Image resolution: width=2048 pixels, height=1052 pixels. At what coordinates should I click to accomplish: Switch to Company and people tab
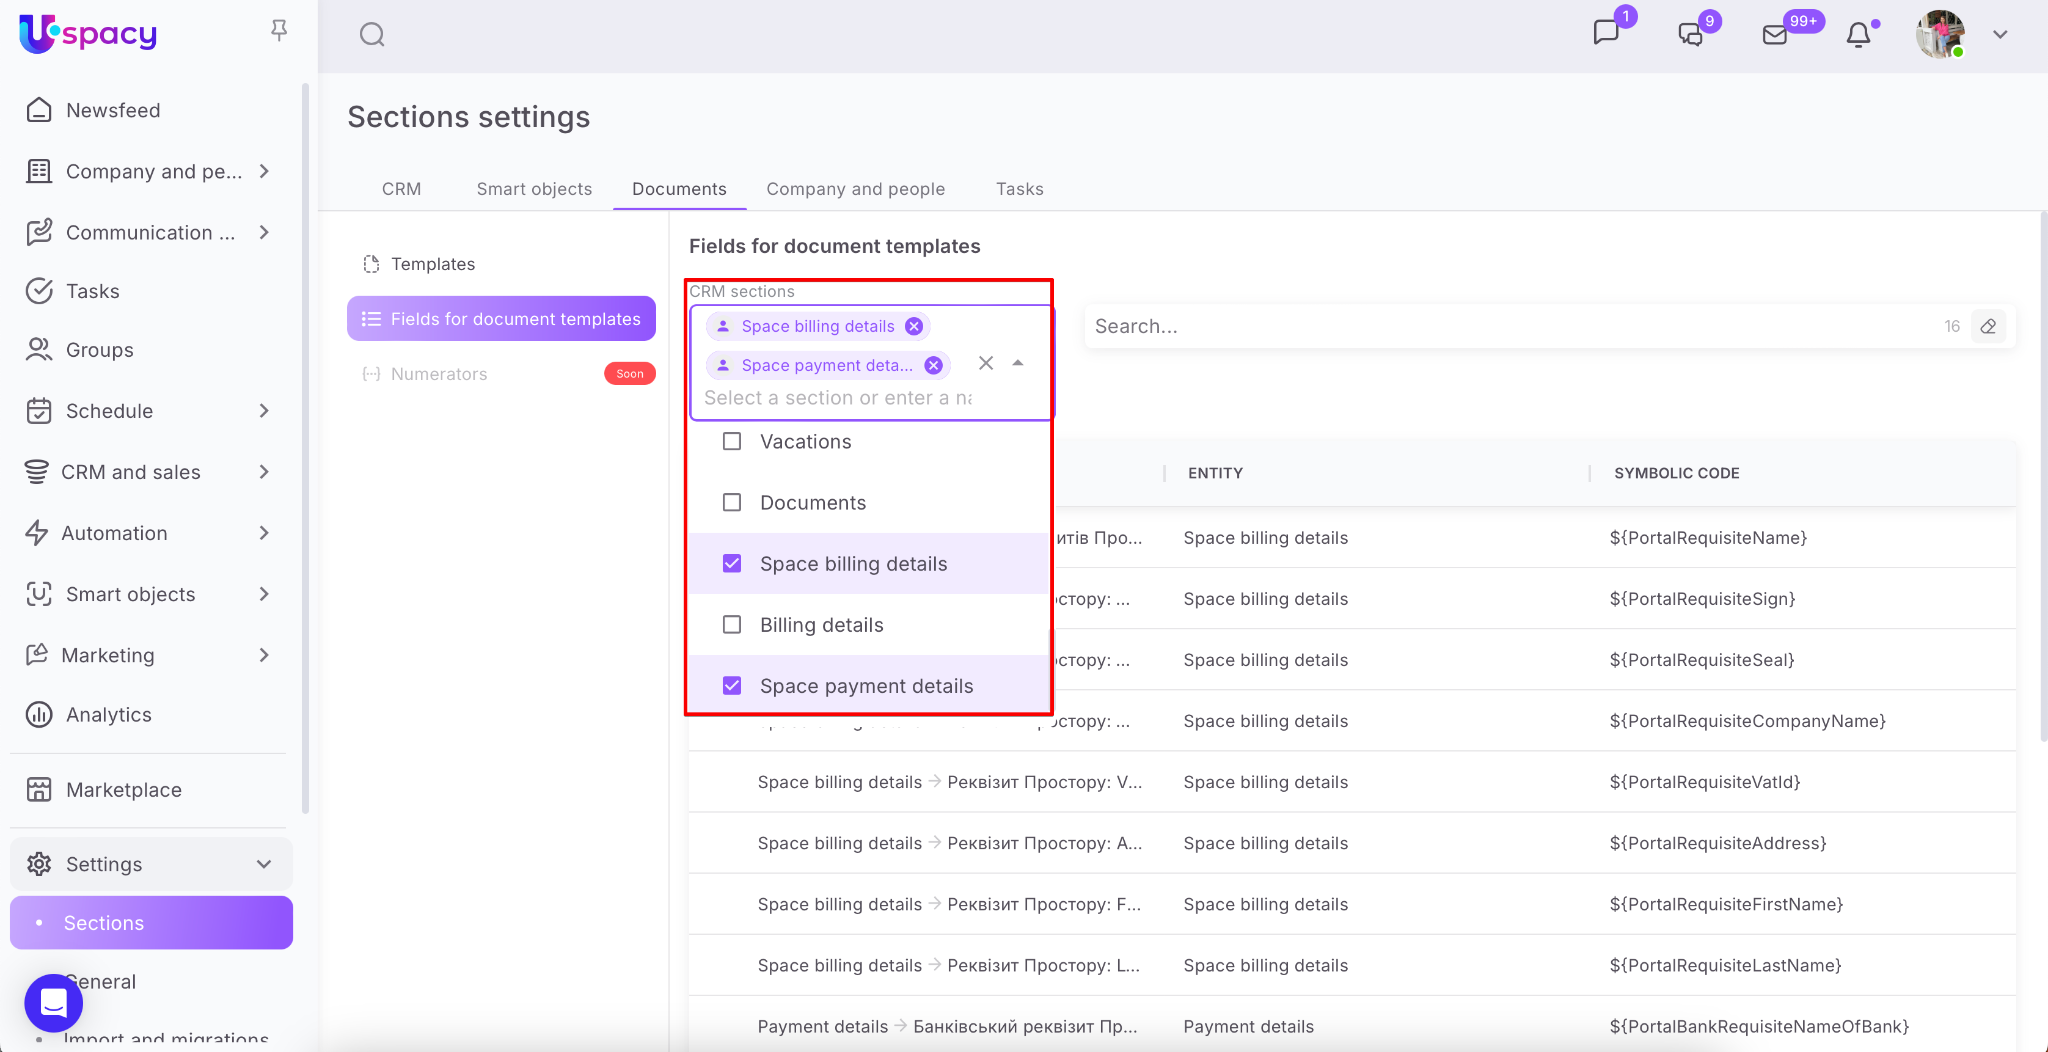pos(855,189)
